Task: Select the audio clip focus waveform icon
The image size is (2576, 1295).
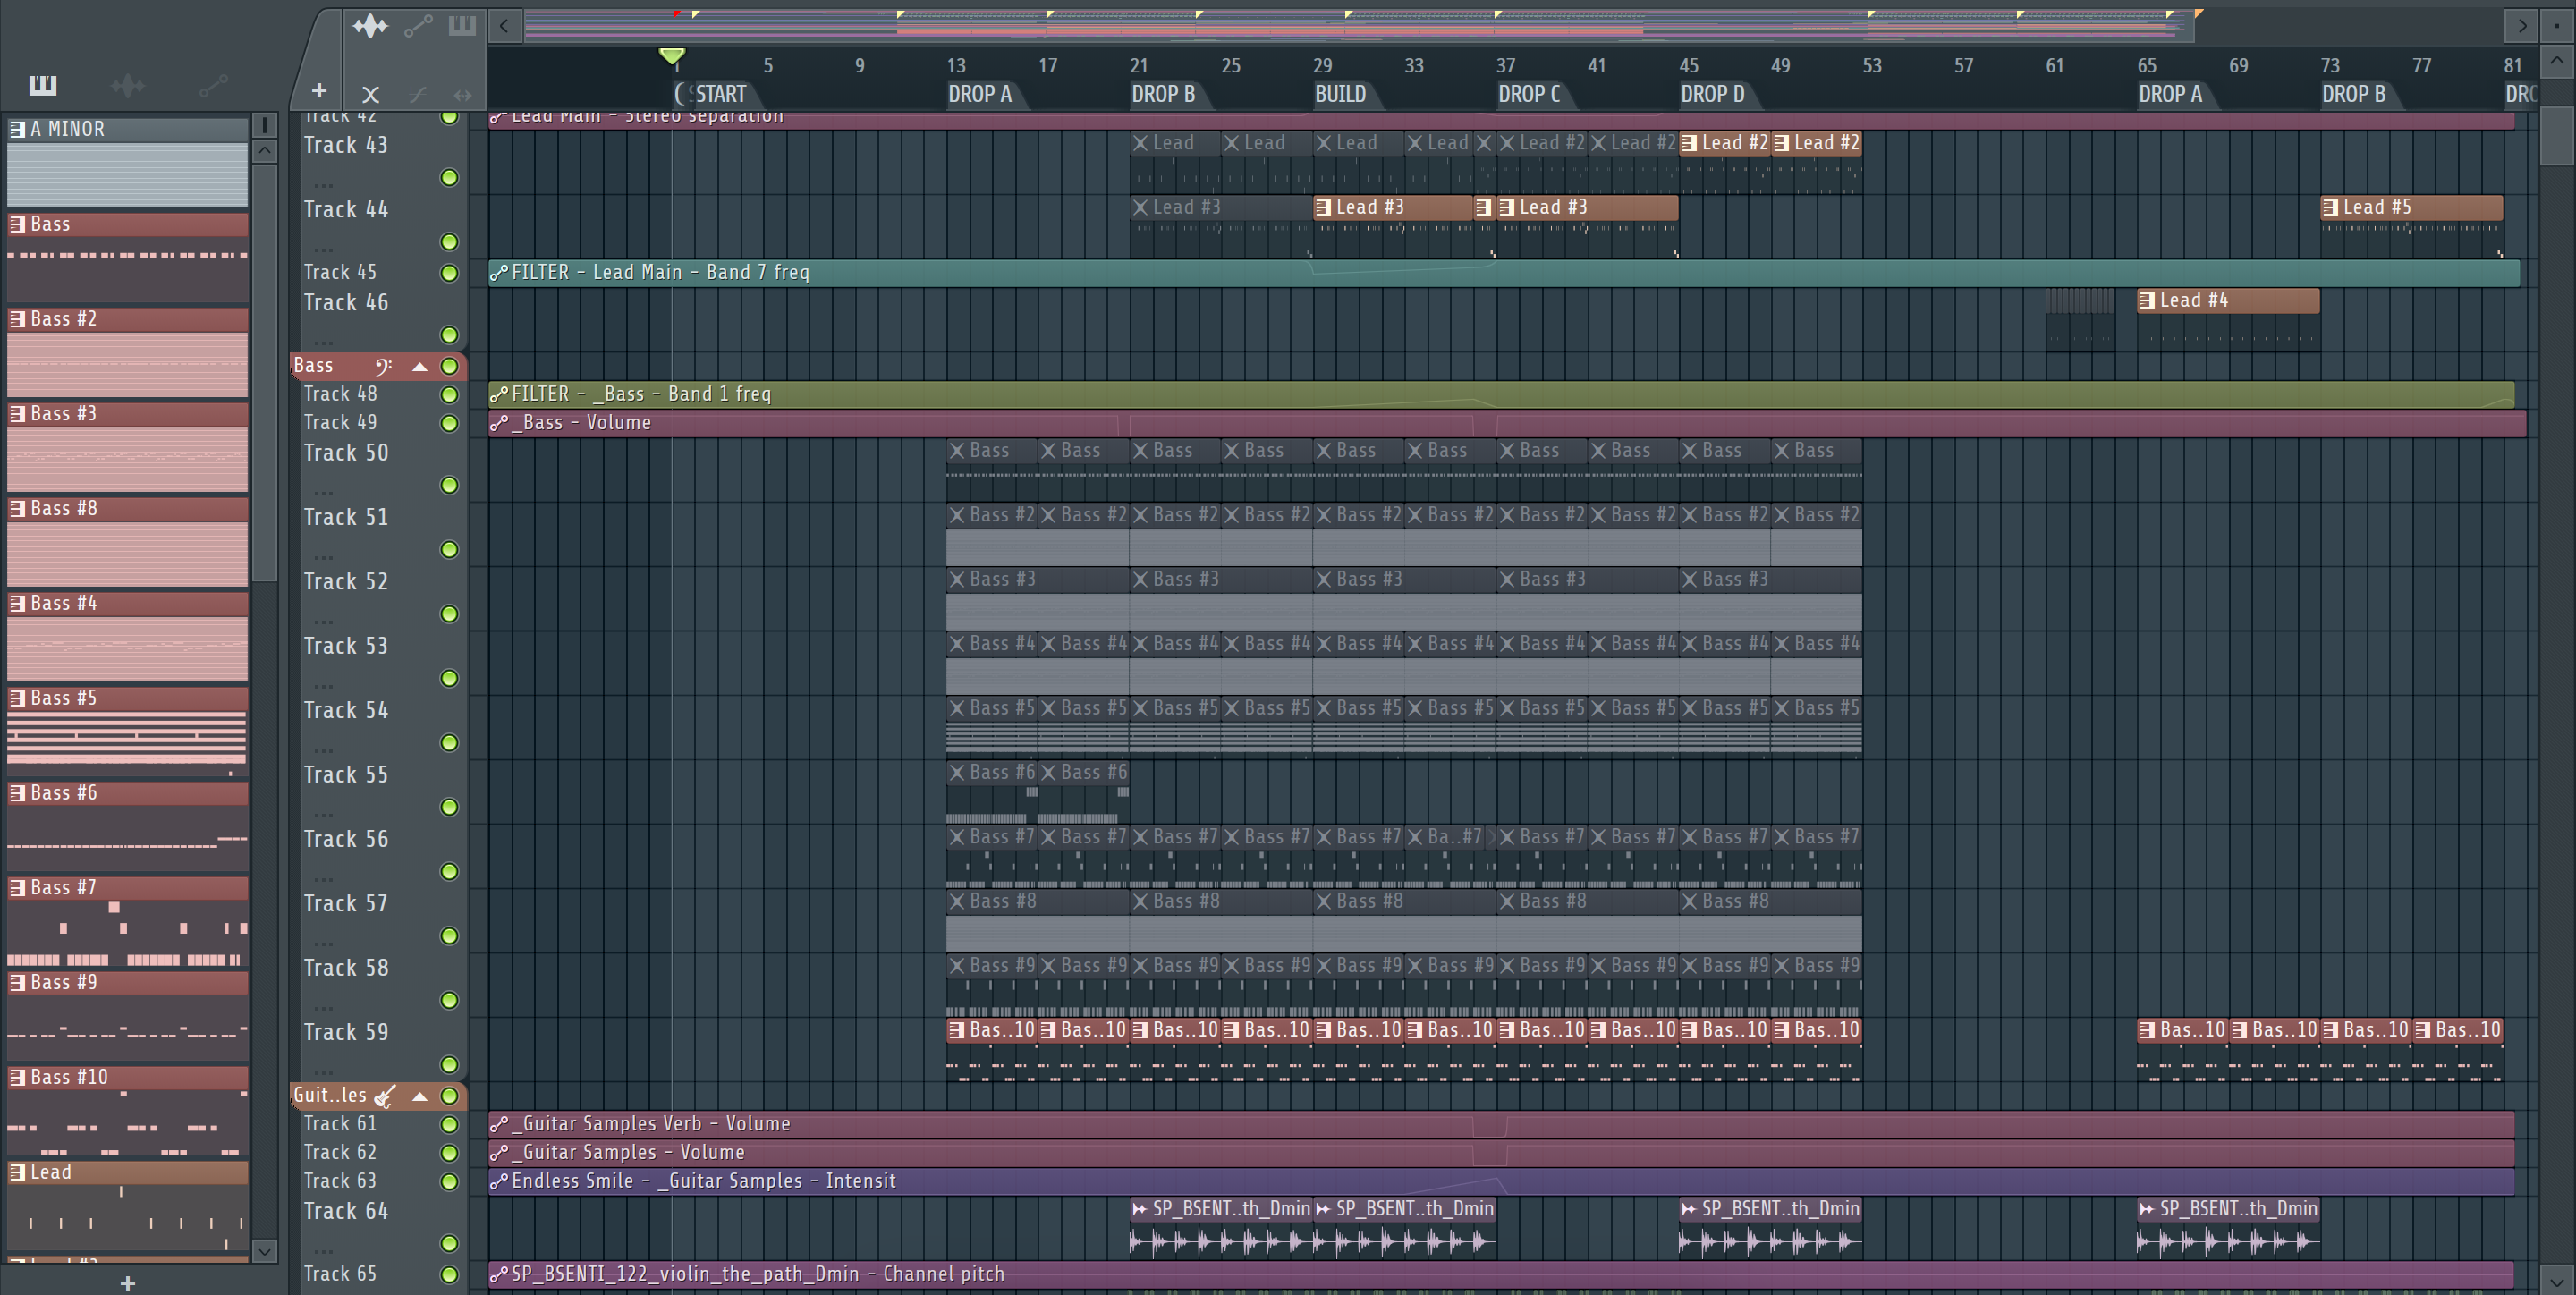Action: pos(370,26)
